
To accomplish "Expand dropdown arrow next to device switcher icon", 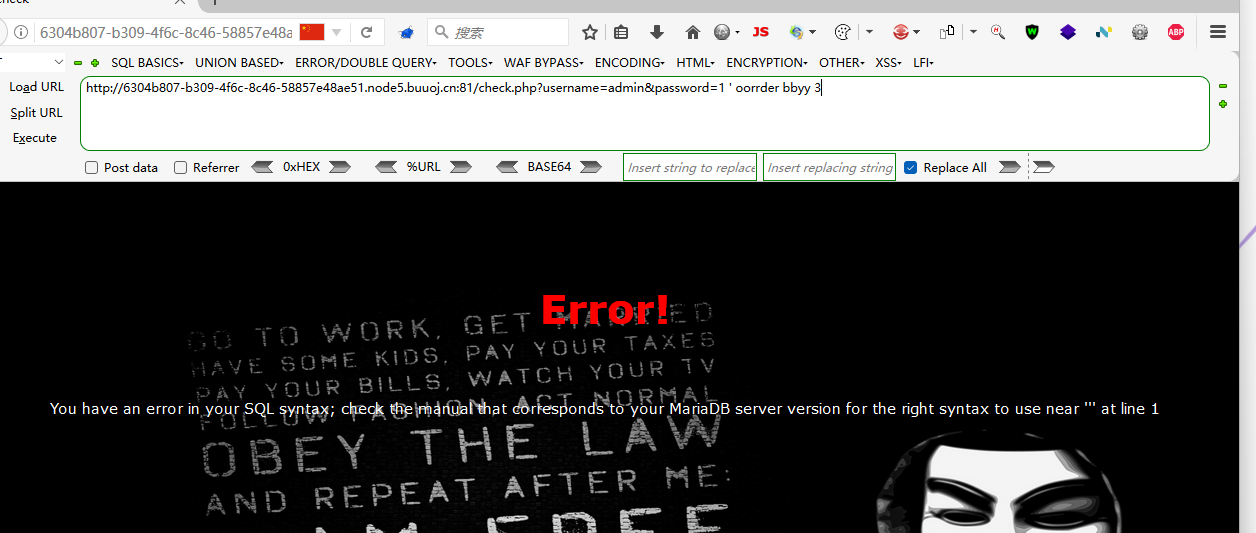I will click(974, 32).
